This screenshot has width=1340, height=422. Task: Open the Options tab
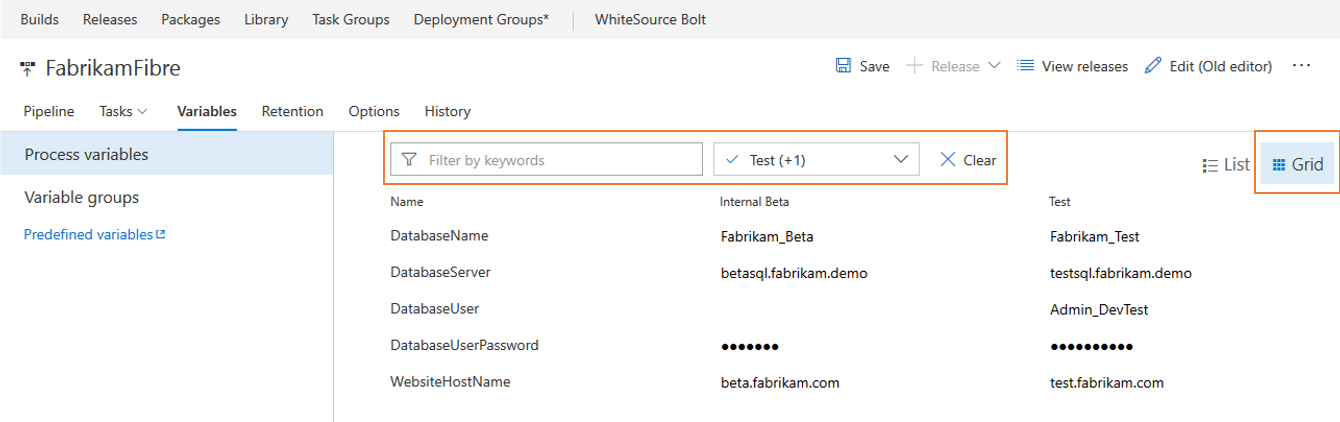tap(374, 111)
